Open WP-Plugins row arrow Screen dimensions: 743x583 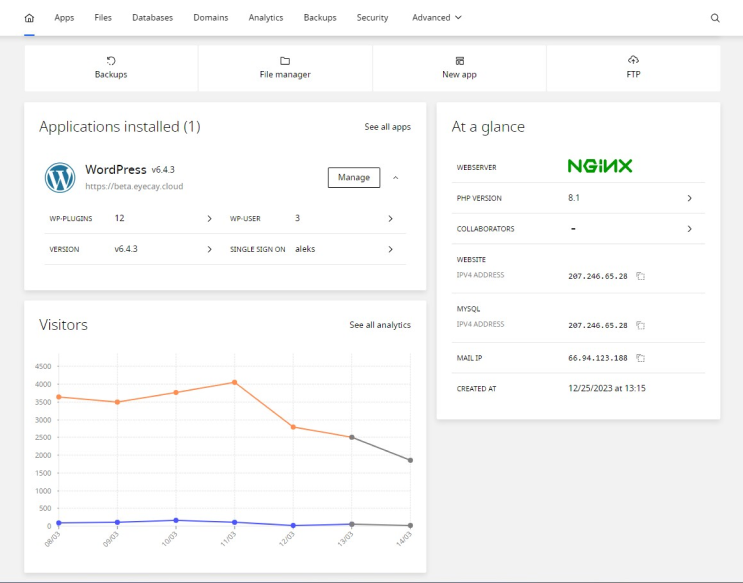(209, 219)
